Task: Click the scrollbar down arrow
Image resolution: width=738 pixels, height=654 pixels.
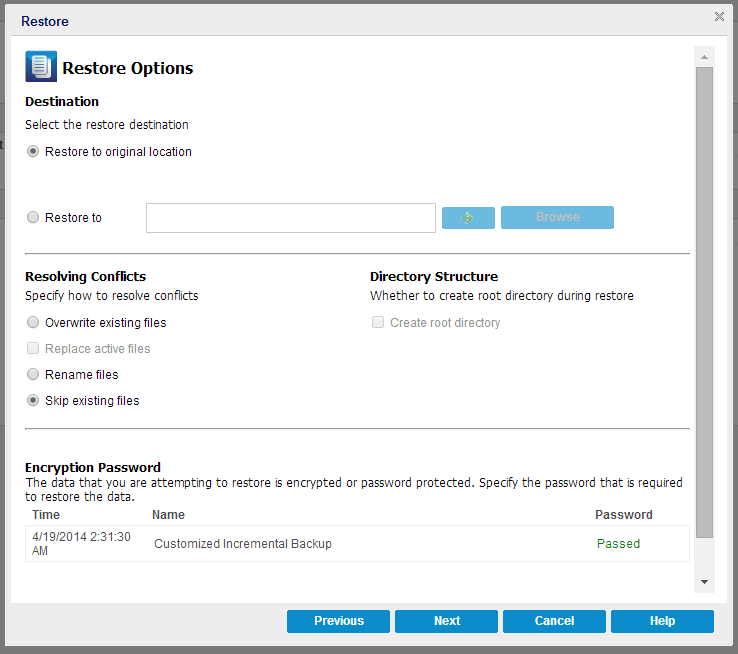Action: [x=705, y=582]
